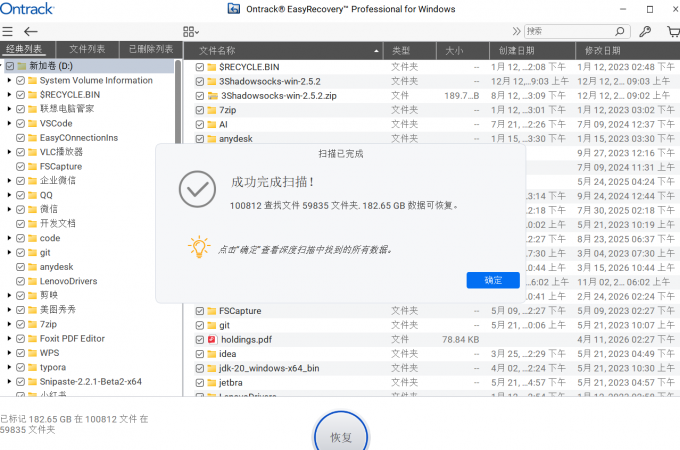Sort by the 修改日期 column header
The height and width of the screenshot is (450, 680).
point(628,51)
